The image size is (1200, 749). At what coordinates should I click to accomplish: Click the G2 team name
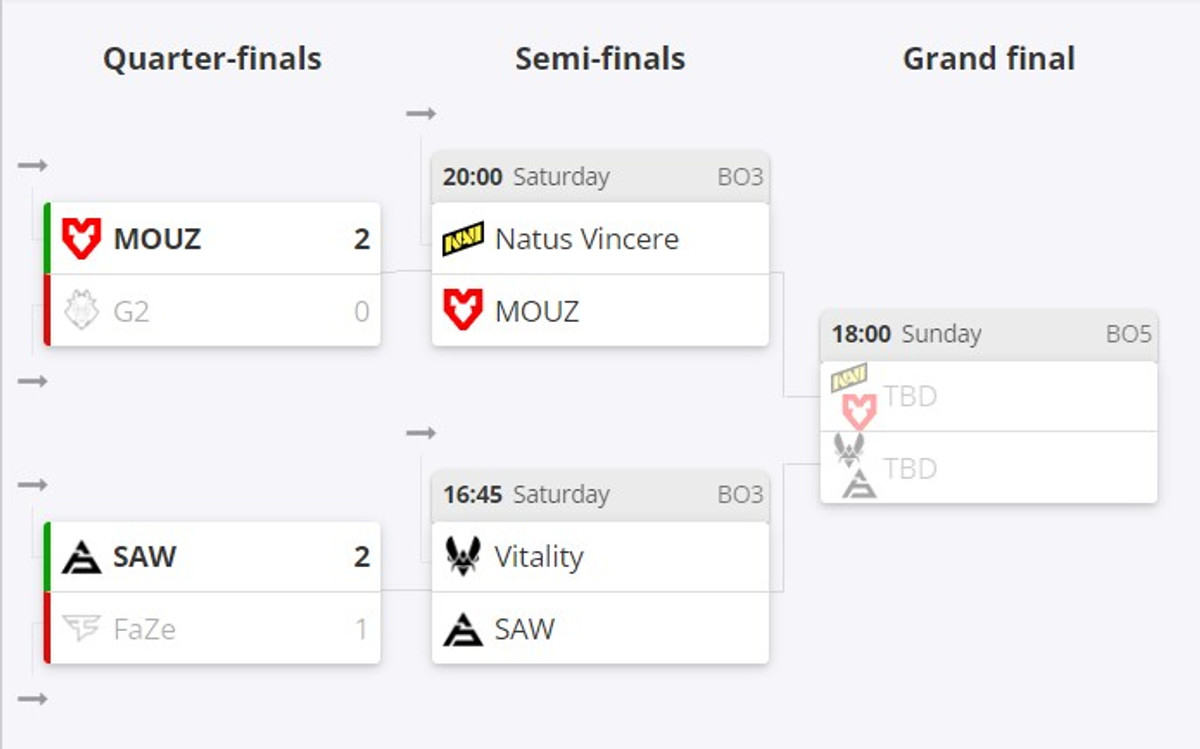(132, 311)
